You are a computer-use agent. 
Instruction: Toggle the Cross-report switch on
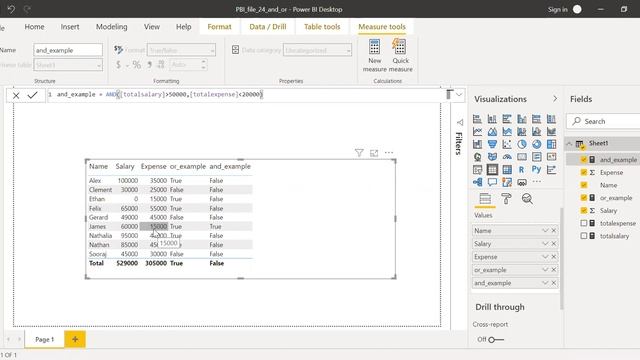pos(496,340)
